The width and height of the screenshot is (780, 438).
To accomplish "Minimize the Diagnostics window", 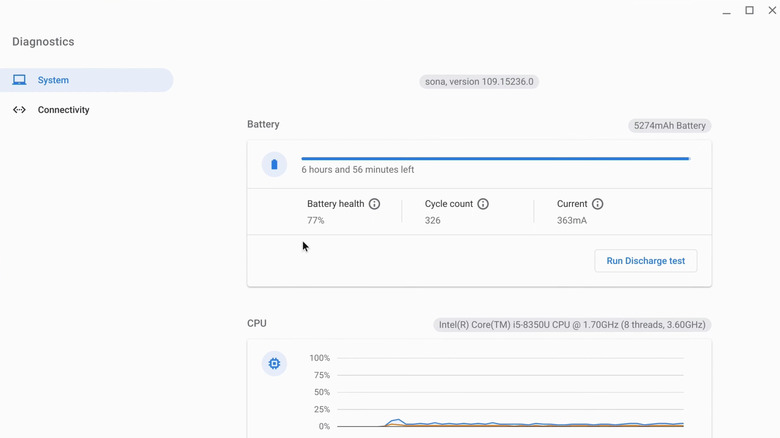I will pos(726,11).
